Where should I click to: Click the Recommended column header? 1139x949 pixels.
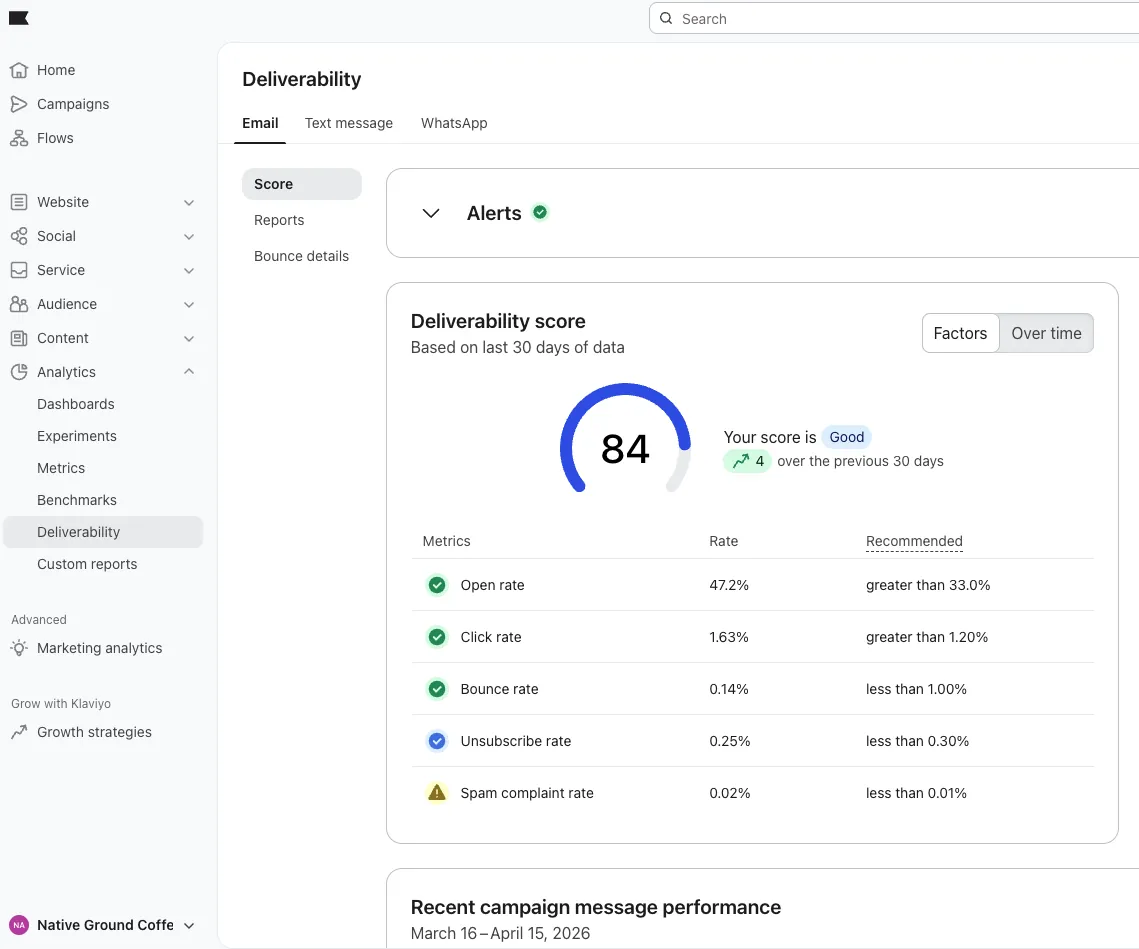(914, 541)
